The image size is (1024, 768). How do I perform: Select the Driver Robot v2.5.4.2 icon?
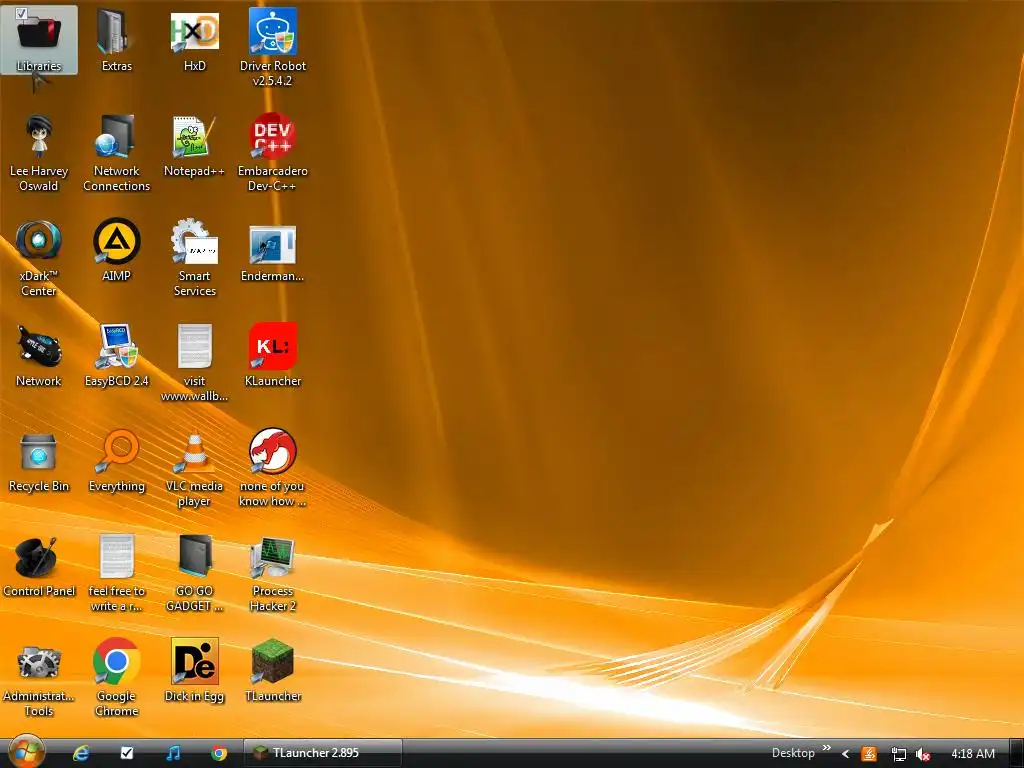point(273,47)
